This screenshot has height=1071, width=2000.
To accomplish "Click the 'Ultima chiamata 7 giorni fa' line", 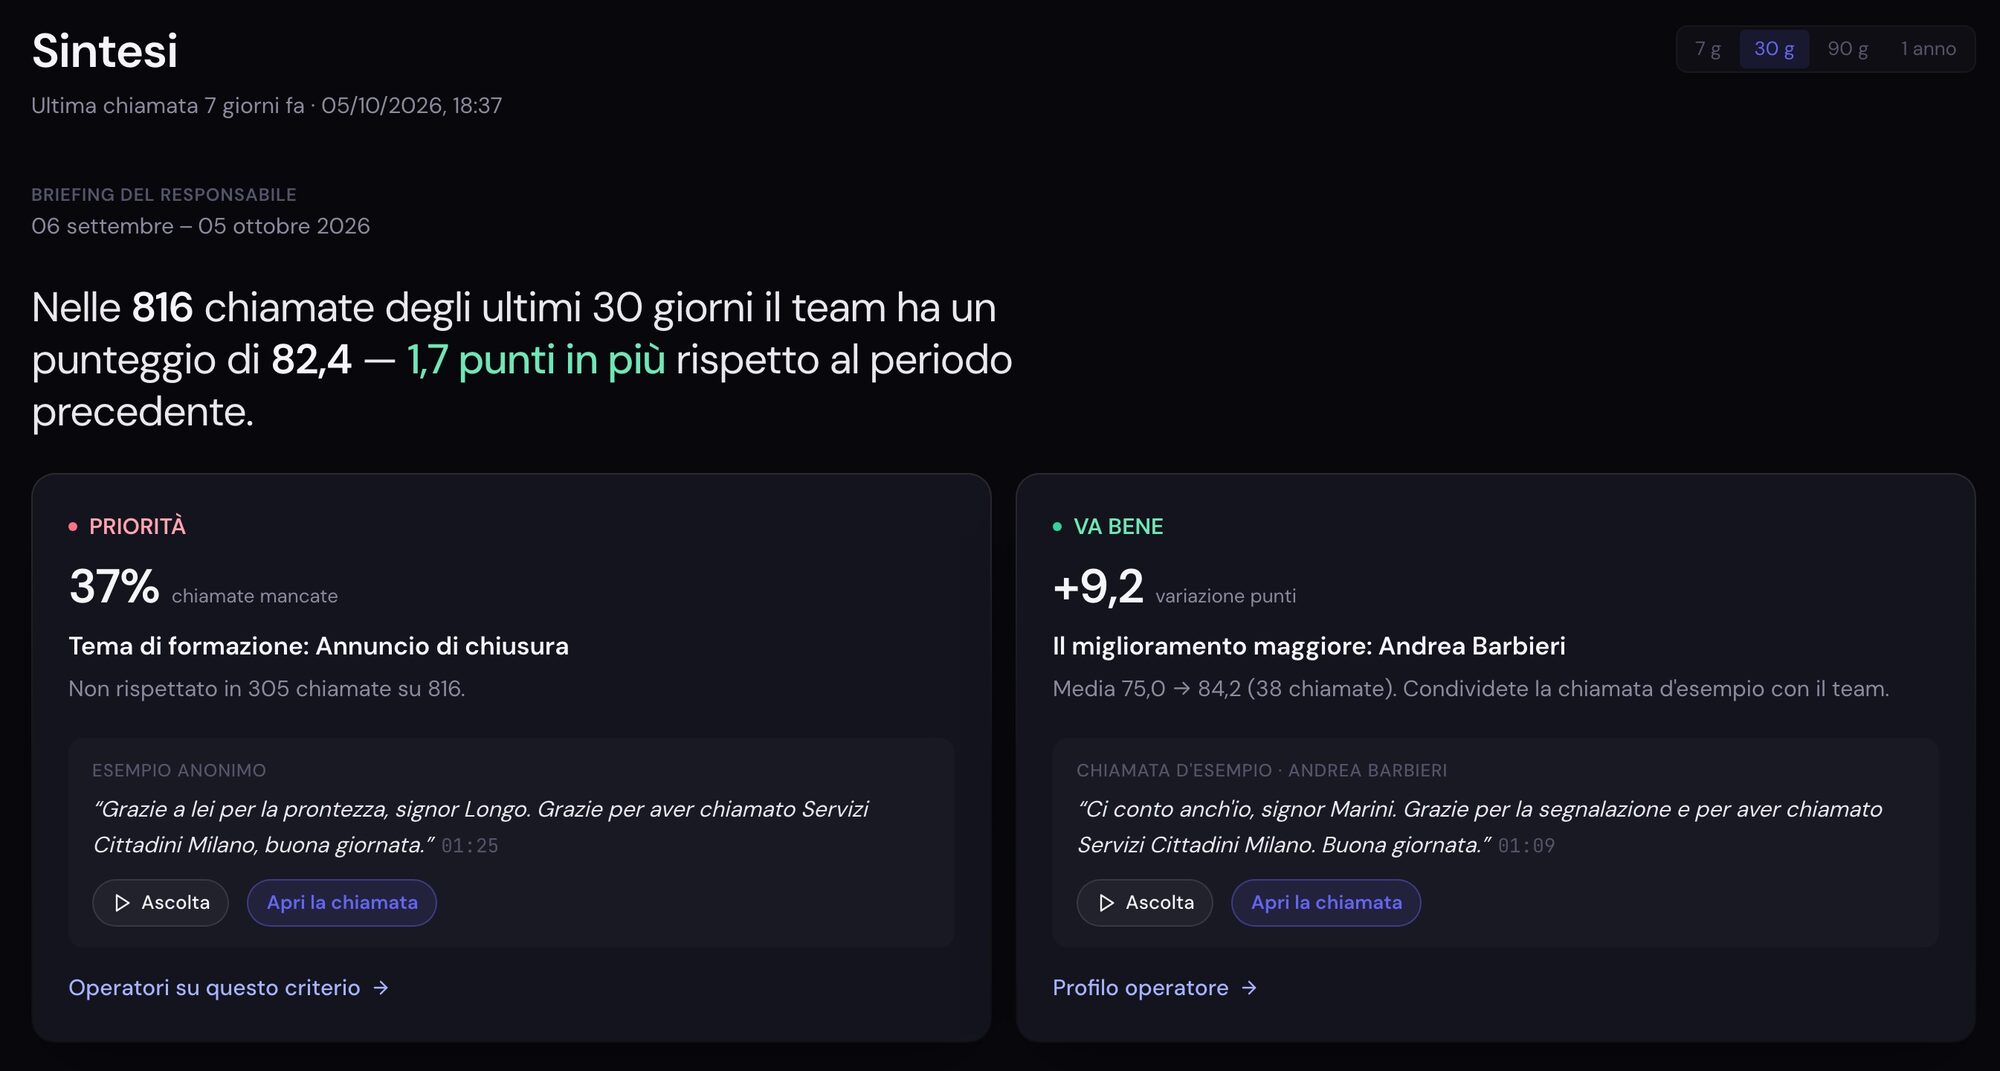I will [x=267, y=106].
